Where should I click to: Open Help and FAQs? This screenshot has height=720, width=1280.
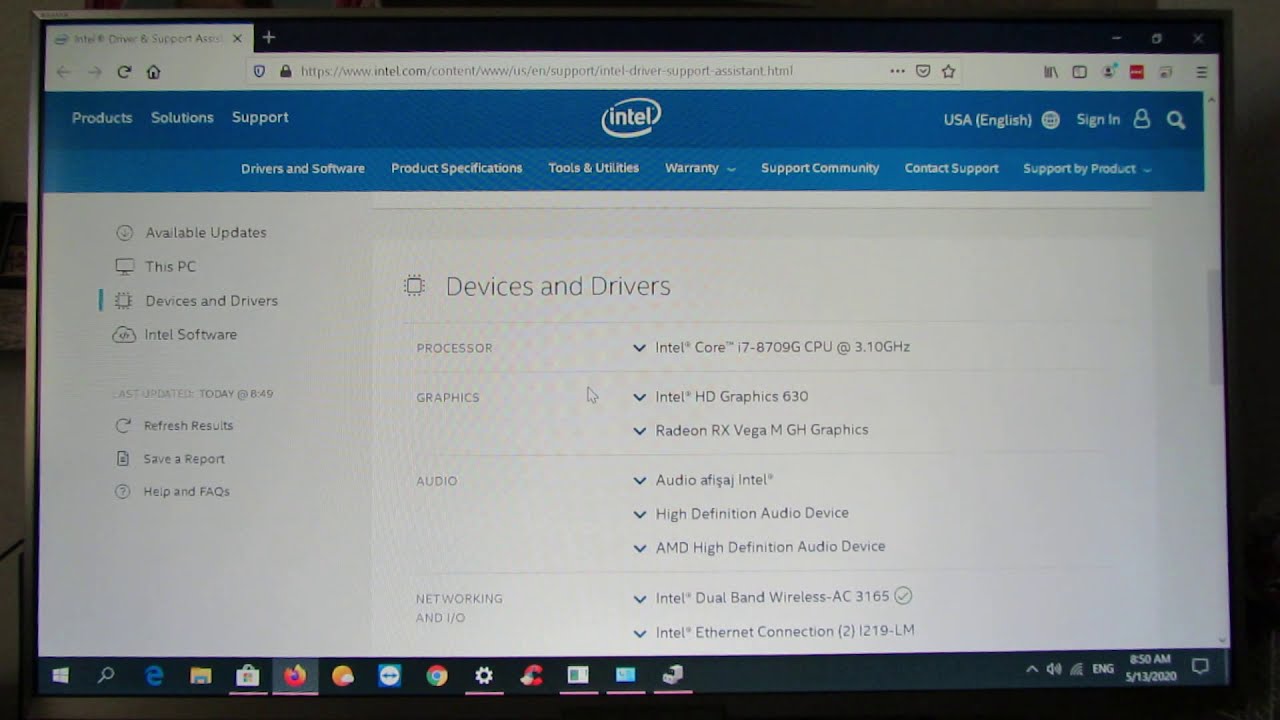(172, 491)
